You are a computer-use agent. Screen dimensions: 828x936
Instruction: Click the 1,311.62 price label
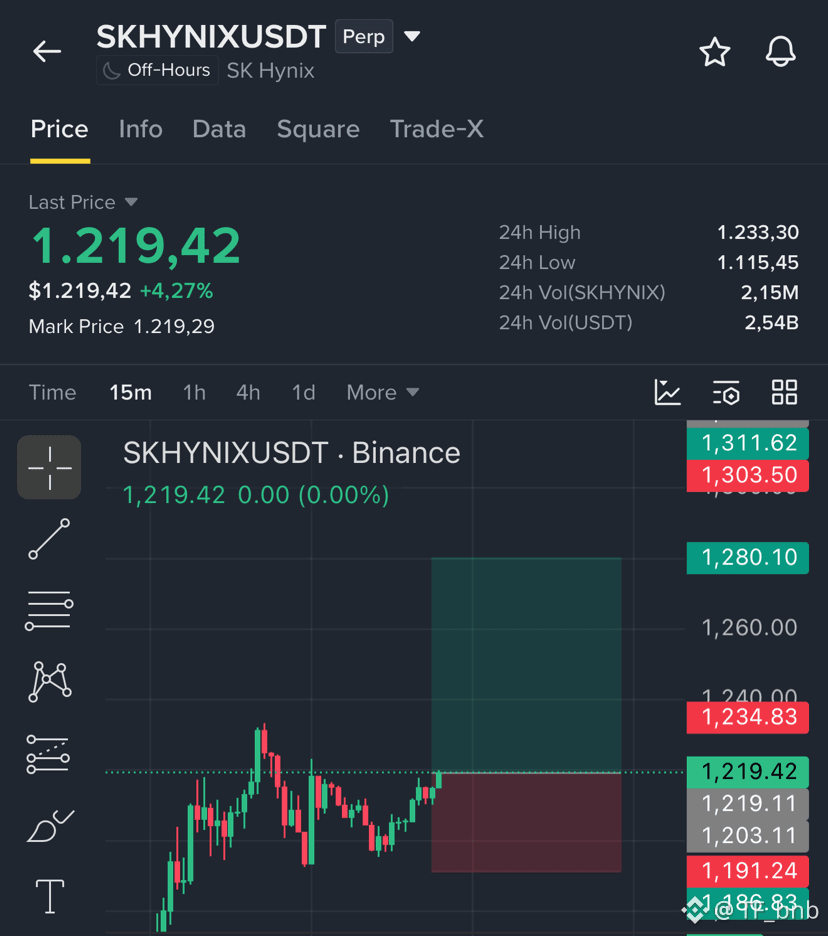tap(747, 444)
